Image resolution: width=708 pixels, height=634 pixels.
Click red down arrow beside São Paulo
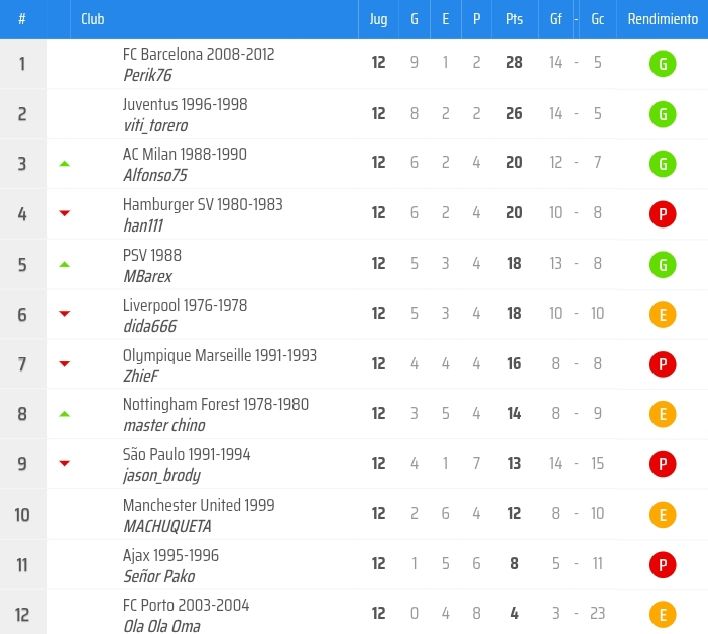(x=65, y=463)
